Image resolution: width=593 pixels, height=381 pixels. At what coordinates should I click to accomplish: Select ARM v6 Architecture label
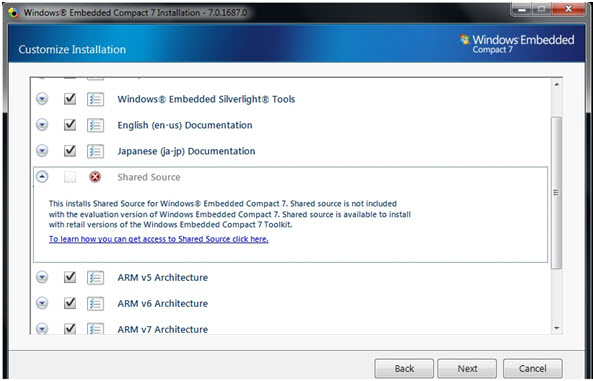(x=163, y=303)
